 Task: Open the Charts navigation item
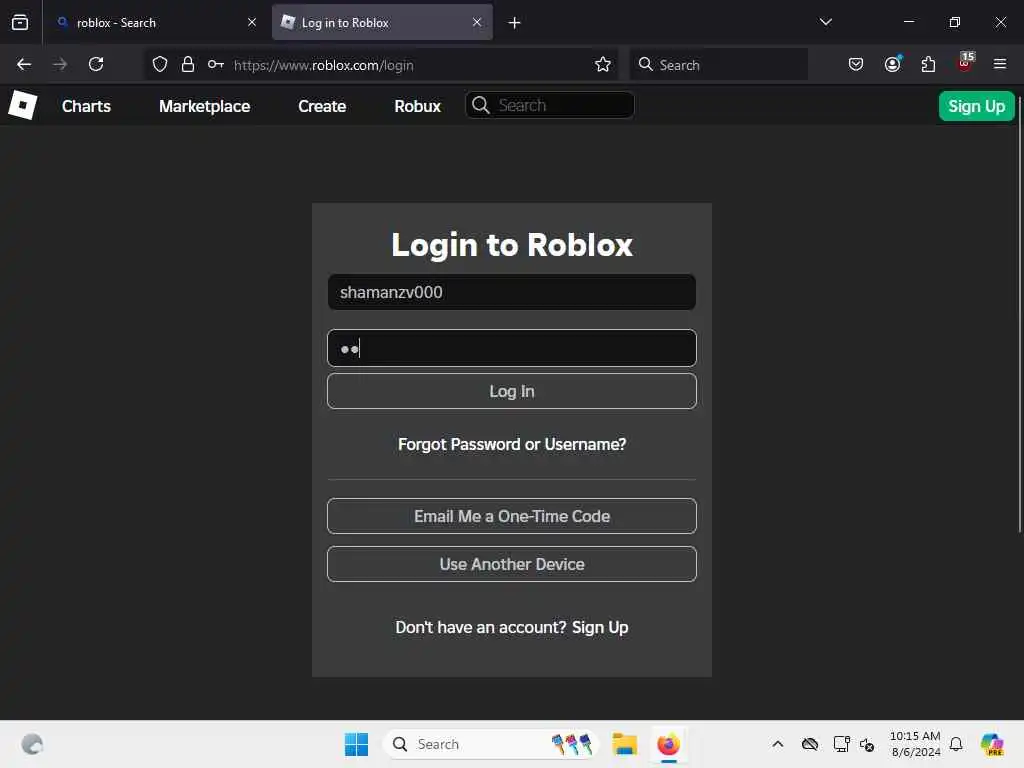pyautogui.click(x=86, y=106)
